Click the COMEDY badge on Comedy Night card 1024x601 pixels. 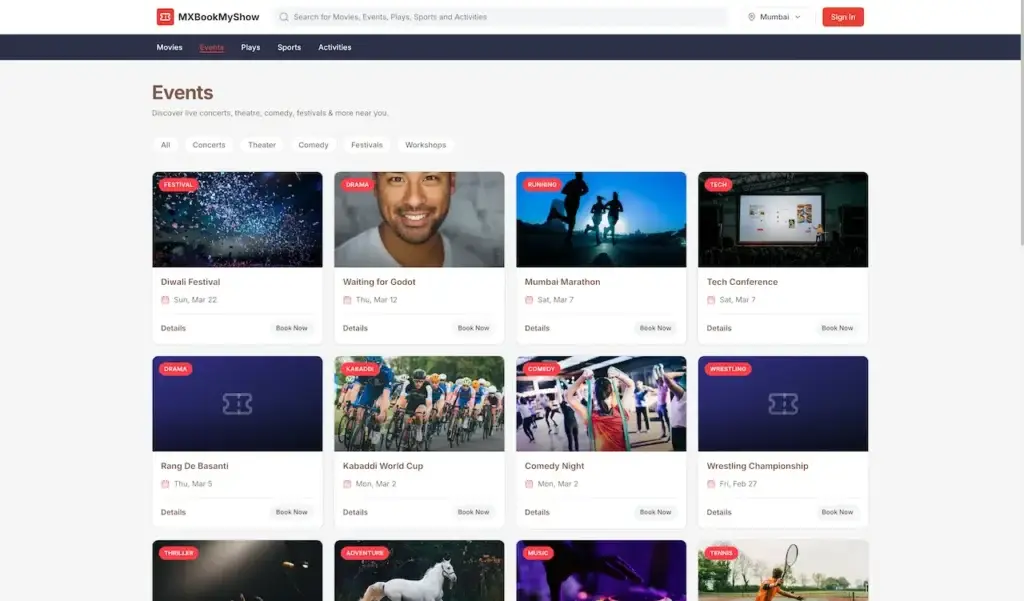(541, 369)
